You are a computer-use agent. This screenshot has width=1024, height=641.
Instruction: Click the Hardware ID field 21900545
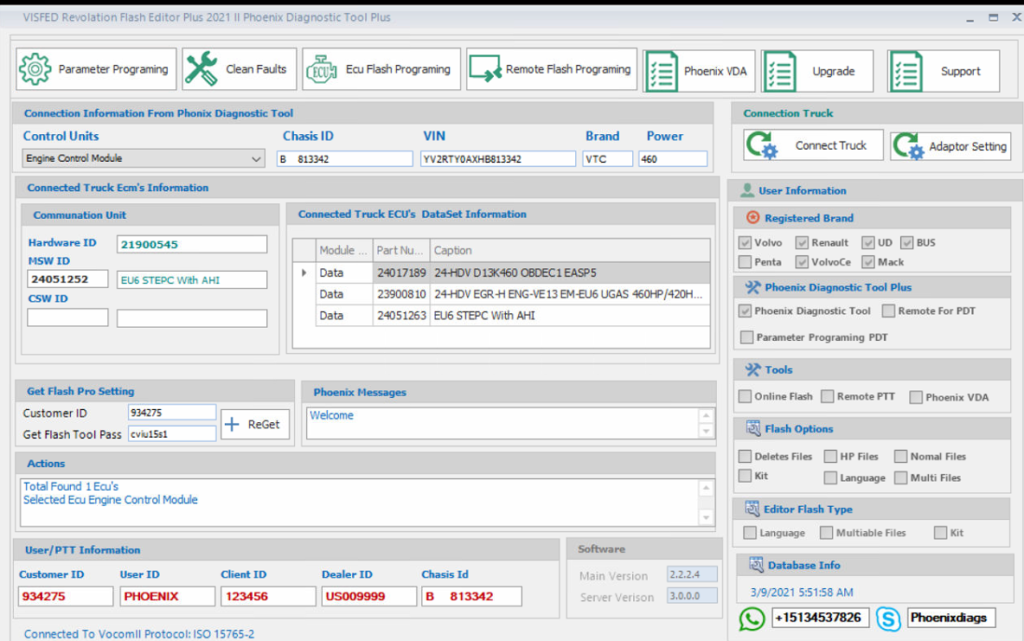(192, 244)
